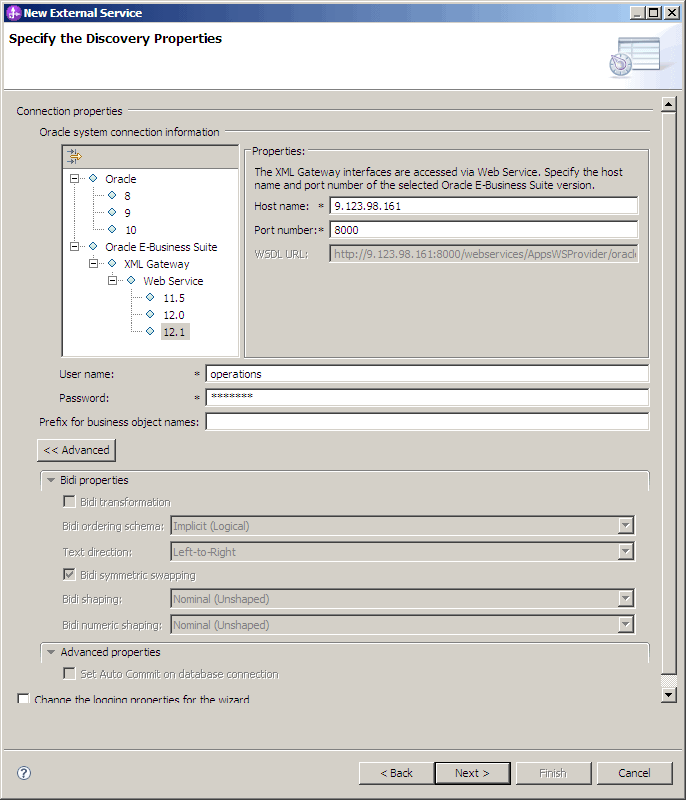Check 'Set Auto Commit on database connection'
686x800 pixels.
pyautogui.click(x=69, y=672)
